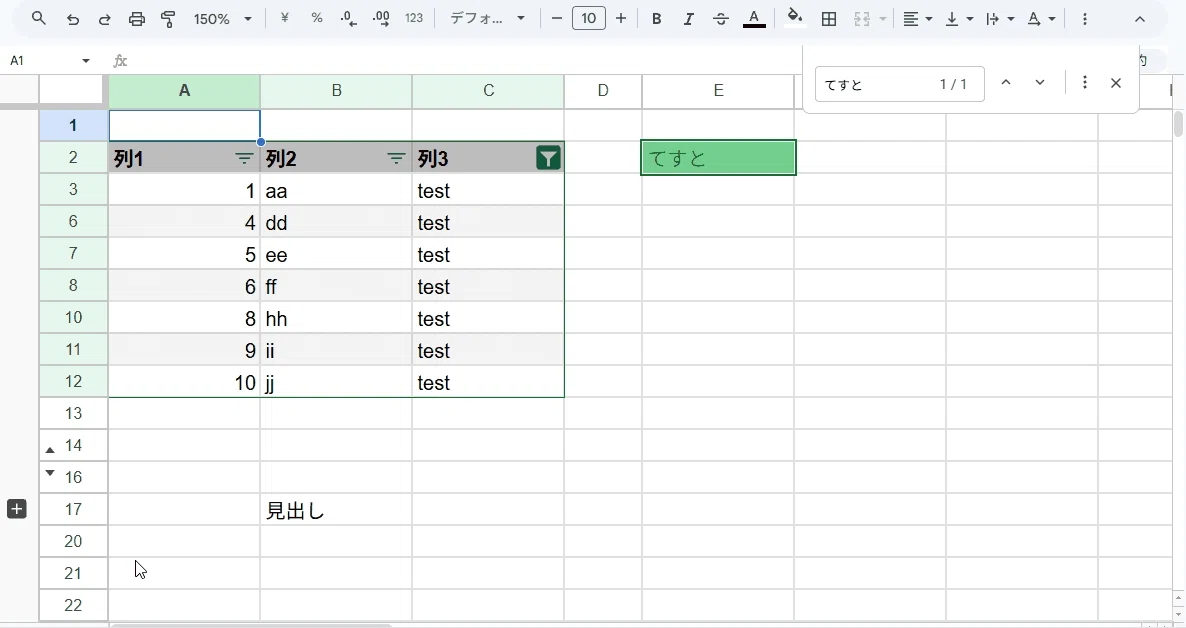This screenshot has width=1186, height=628.
Task: Select column B header
Action: tap(337, 91)
